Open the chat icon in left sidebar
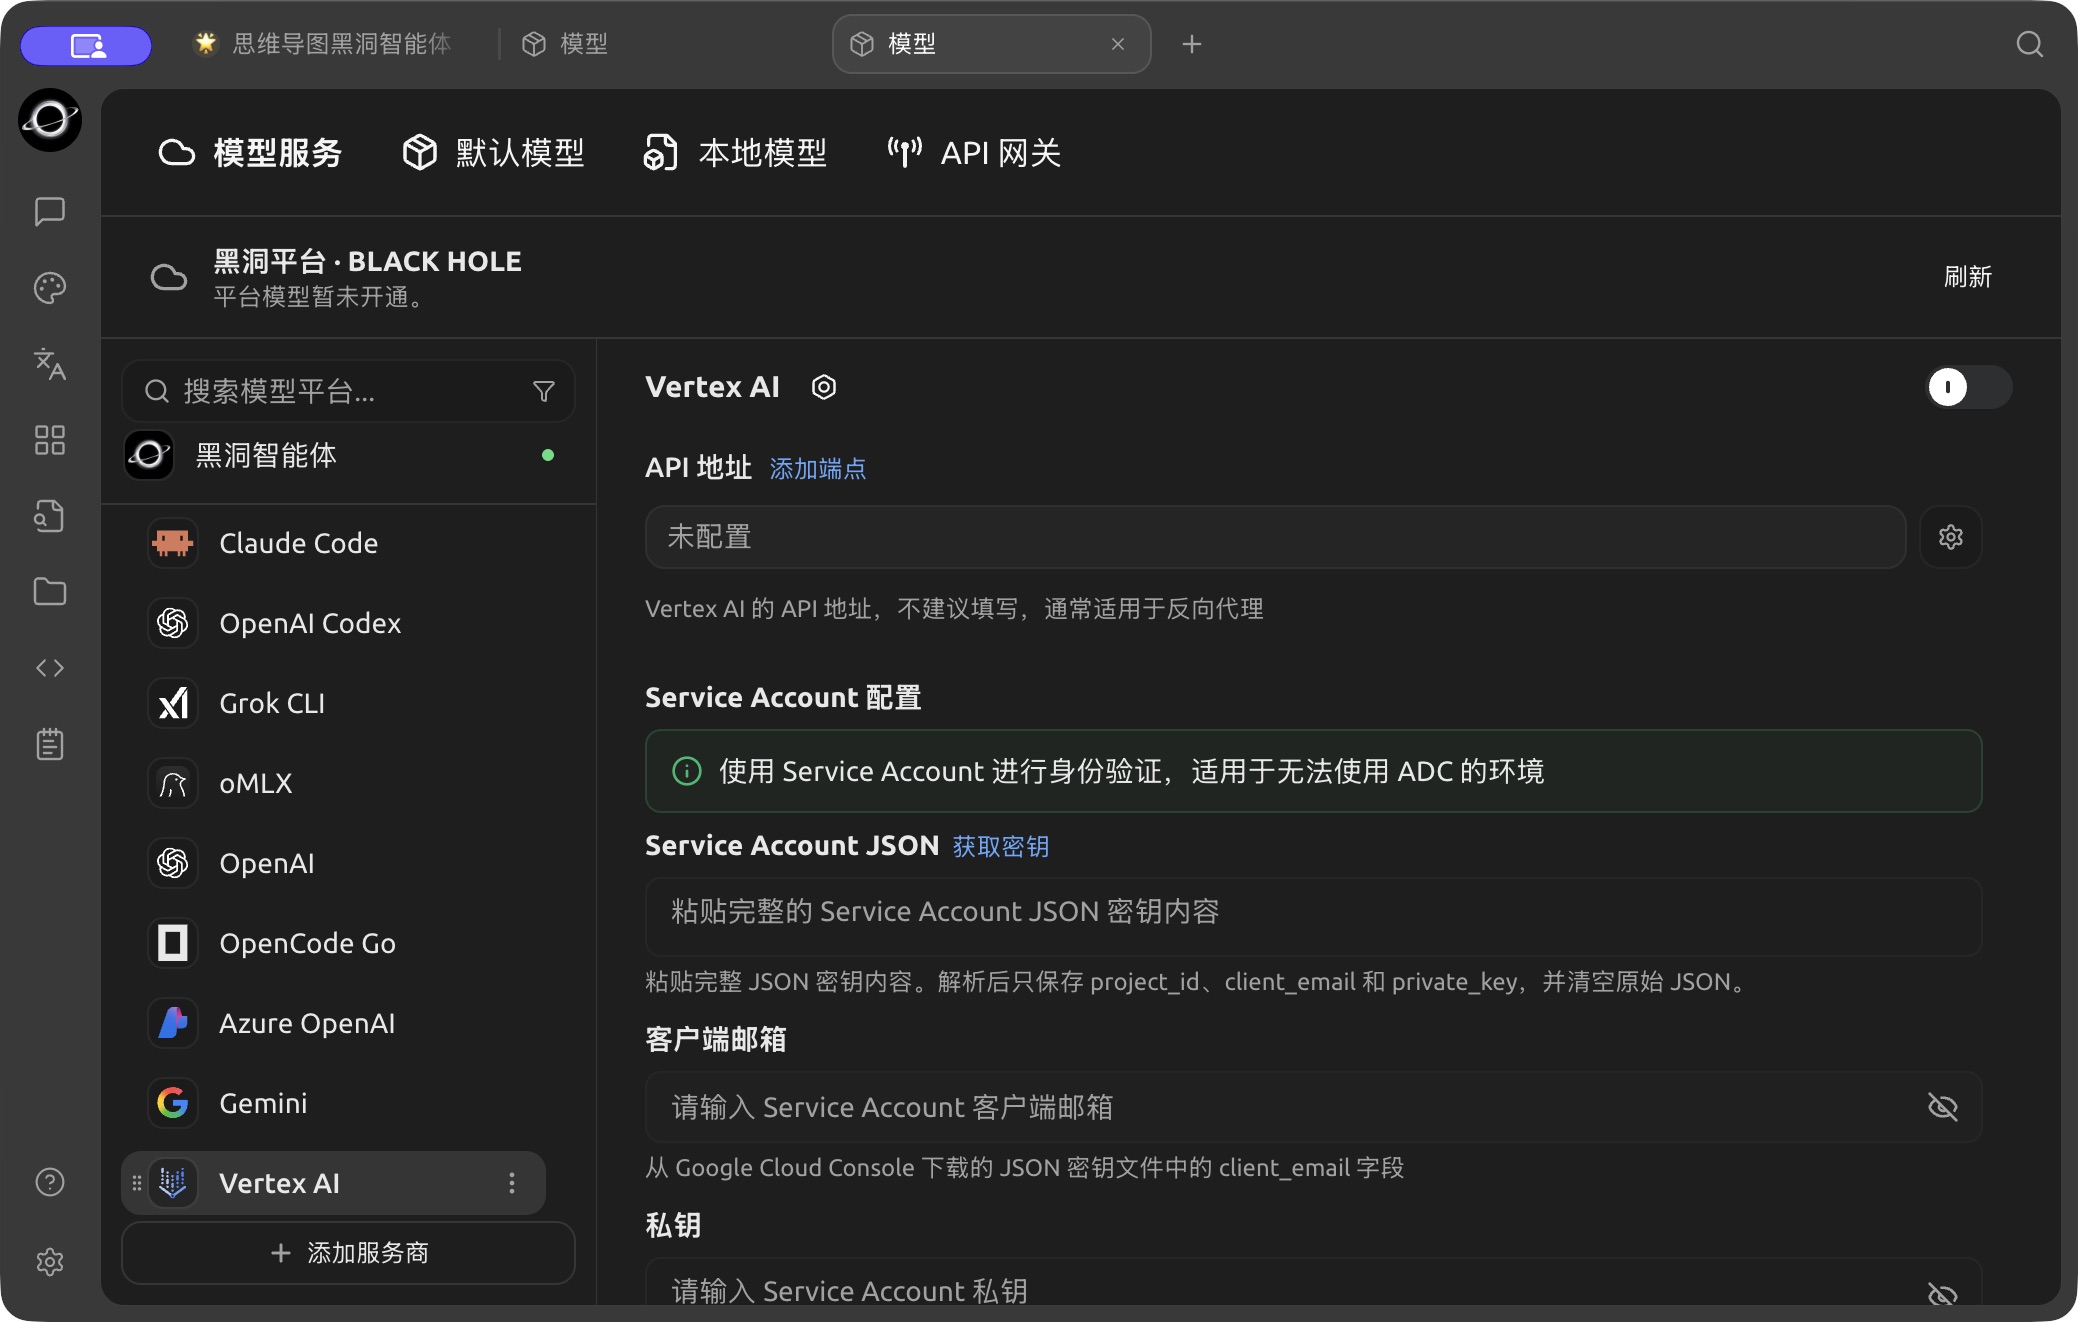The height and width of the screenshot is (1322, 2078). [50, 211]
